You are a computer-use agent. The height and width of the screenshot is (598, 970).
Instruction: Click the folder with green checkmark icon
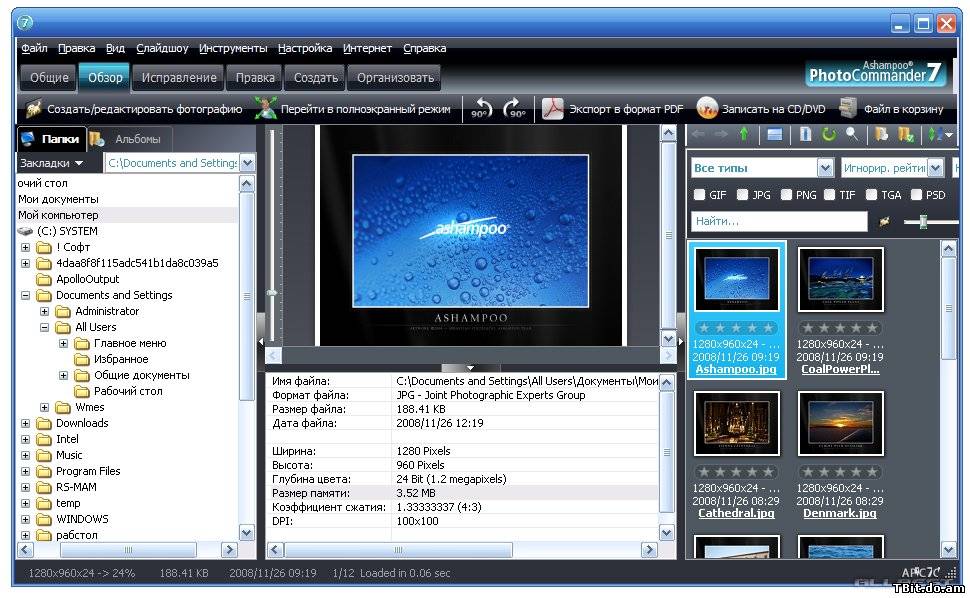906,135
